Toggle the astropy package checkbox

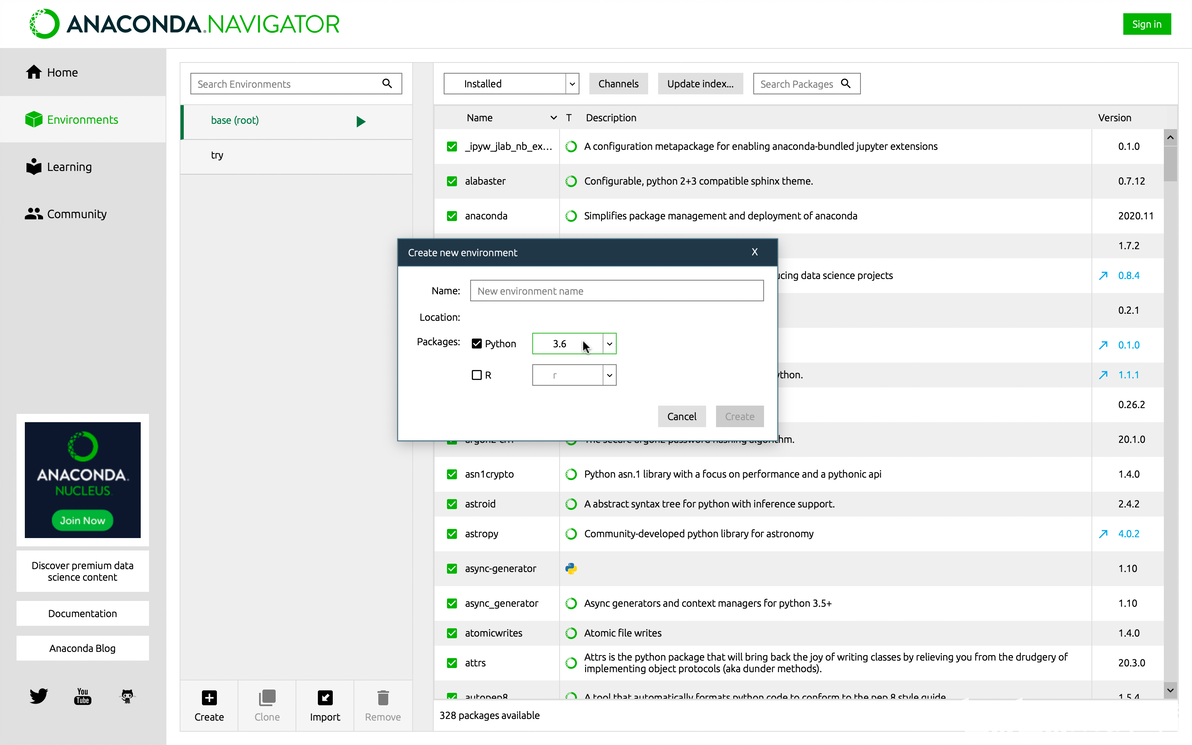[452, 534]
